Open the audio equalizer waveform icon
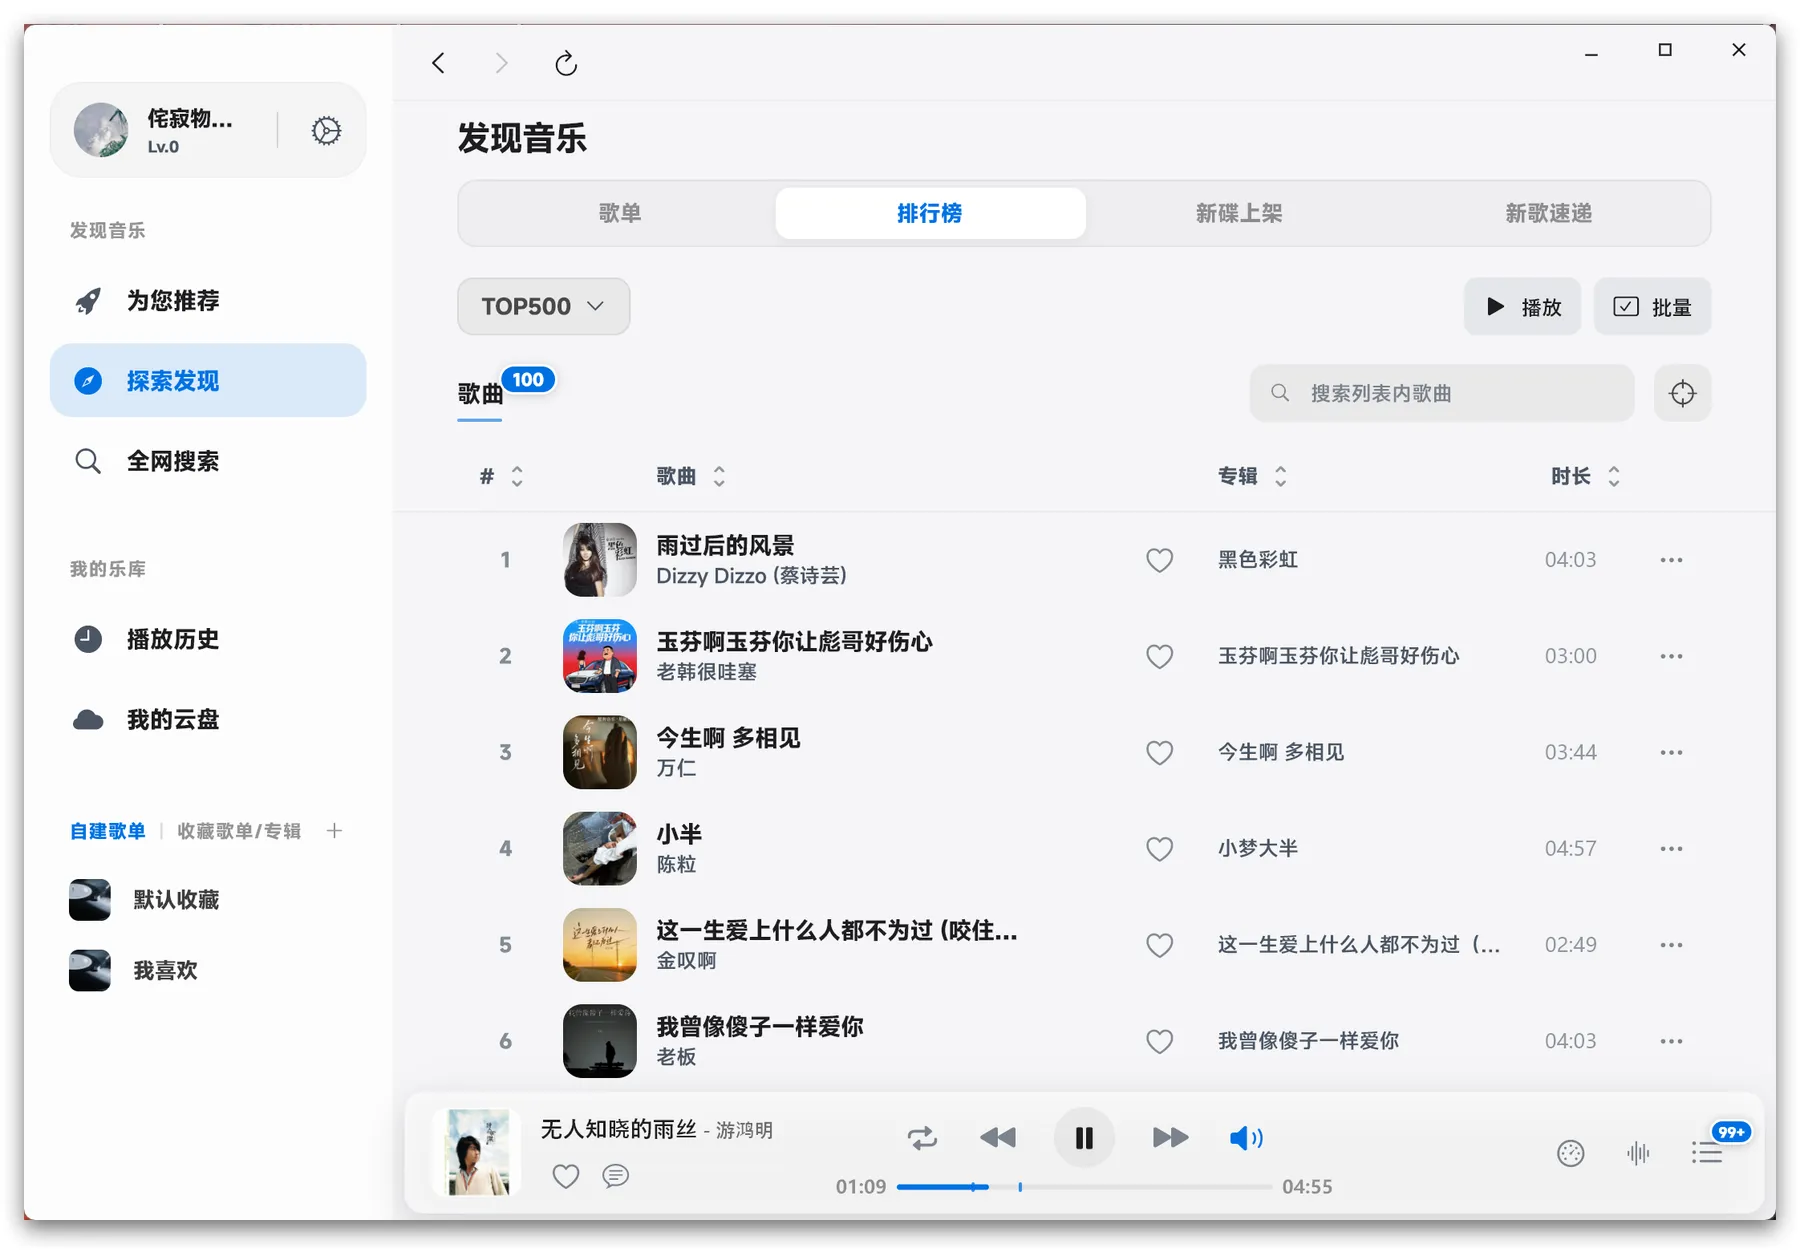1800x1252 pixels. pos(1638,1153)
